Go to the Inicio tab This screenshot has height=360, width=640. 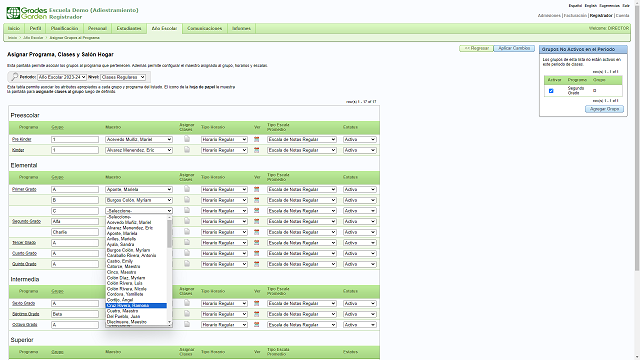(14, 29)
